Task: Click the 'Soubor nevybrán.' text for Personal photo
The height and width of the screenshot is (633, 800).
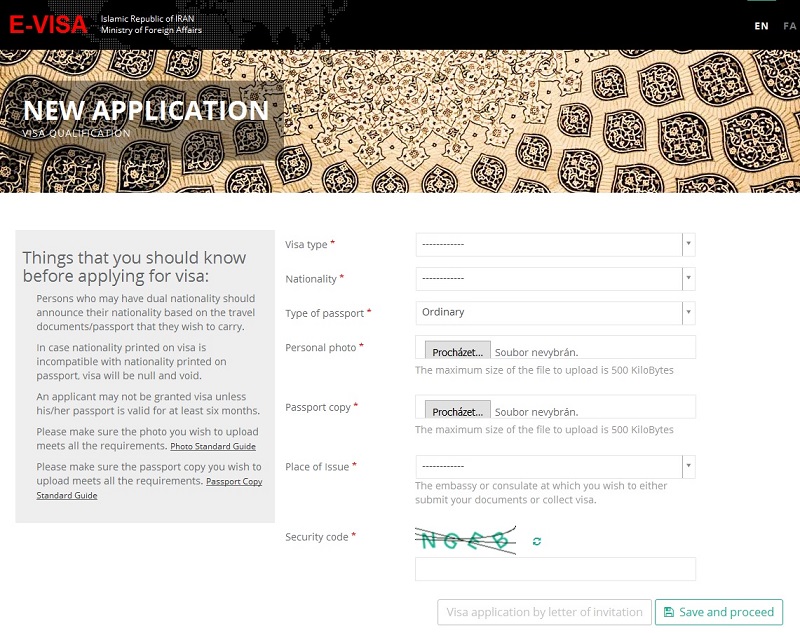Action: click(536, 352)
